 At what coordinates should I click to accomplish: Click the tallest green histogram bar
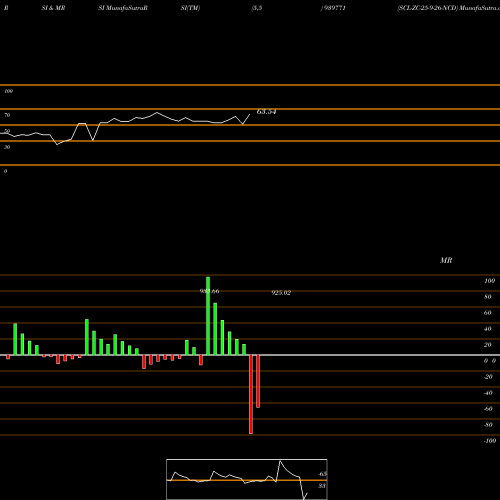pos(208,316)
